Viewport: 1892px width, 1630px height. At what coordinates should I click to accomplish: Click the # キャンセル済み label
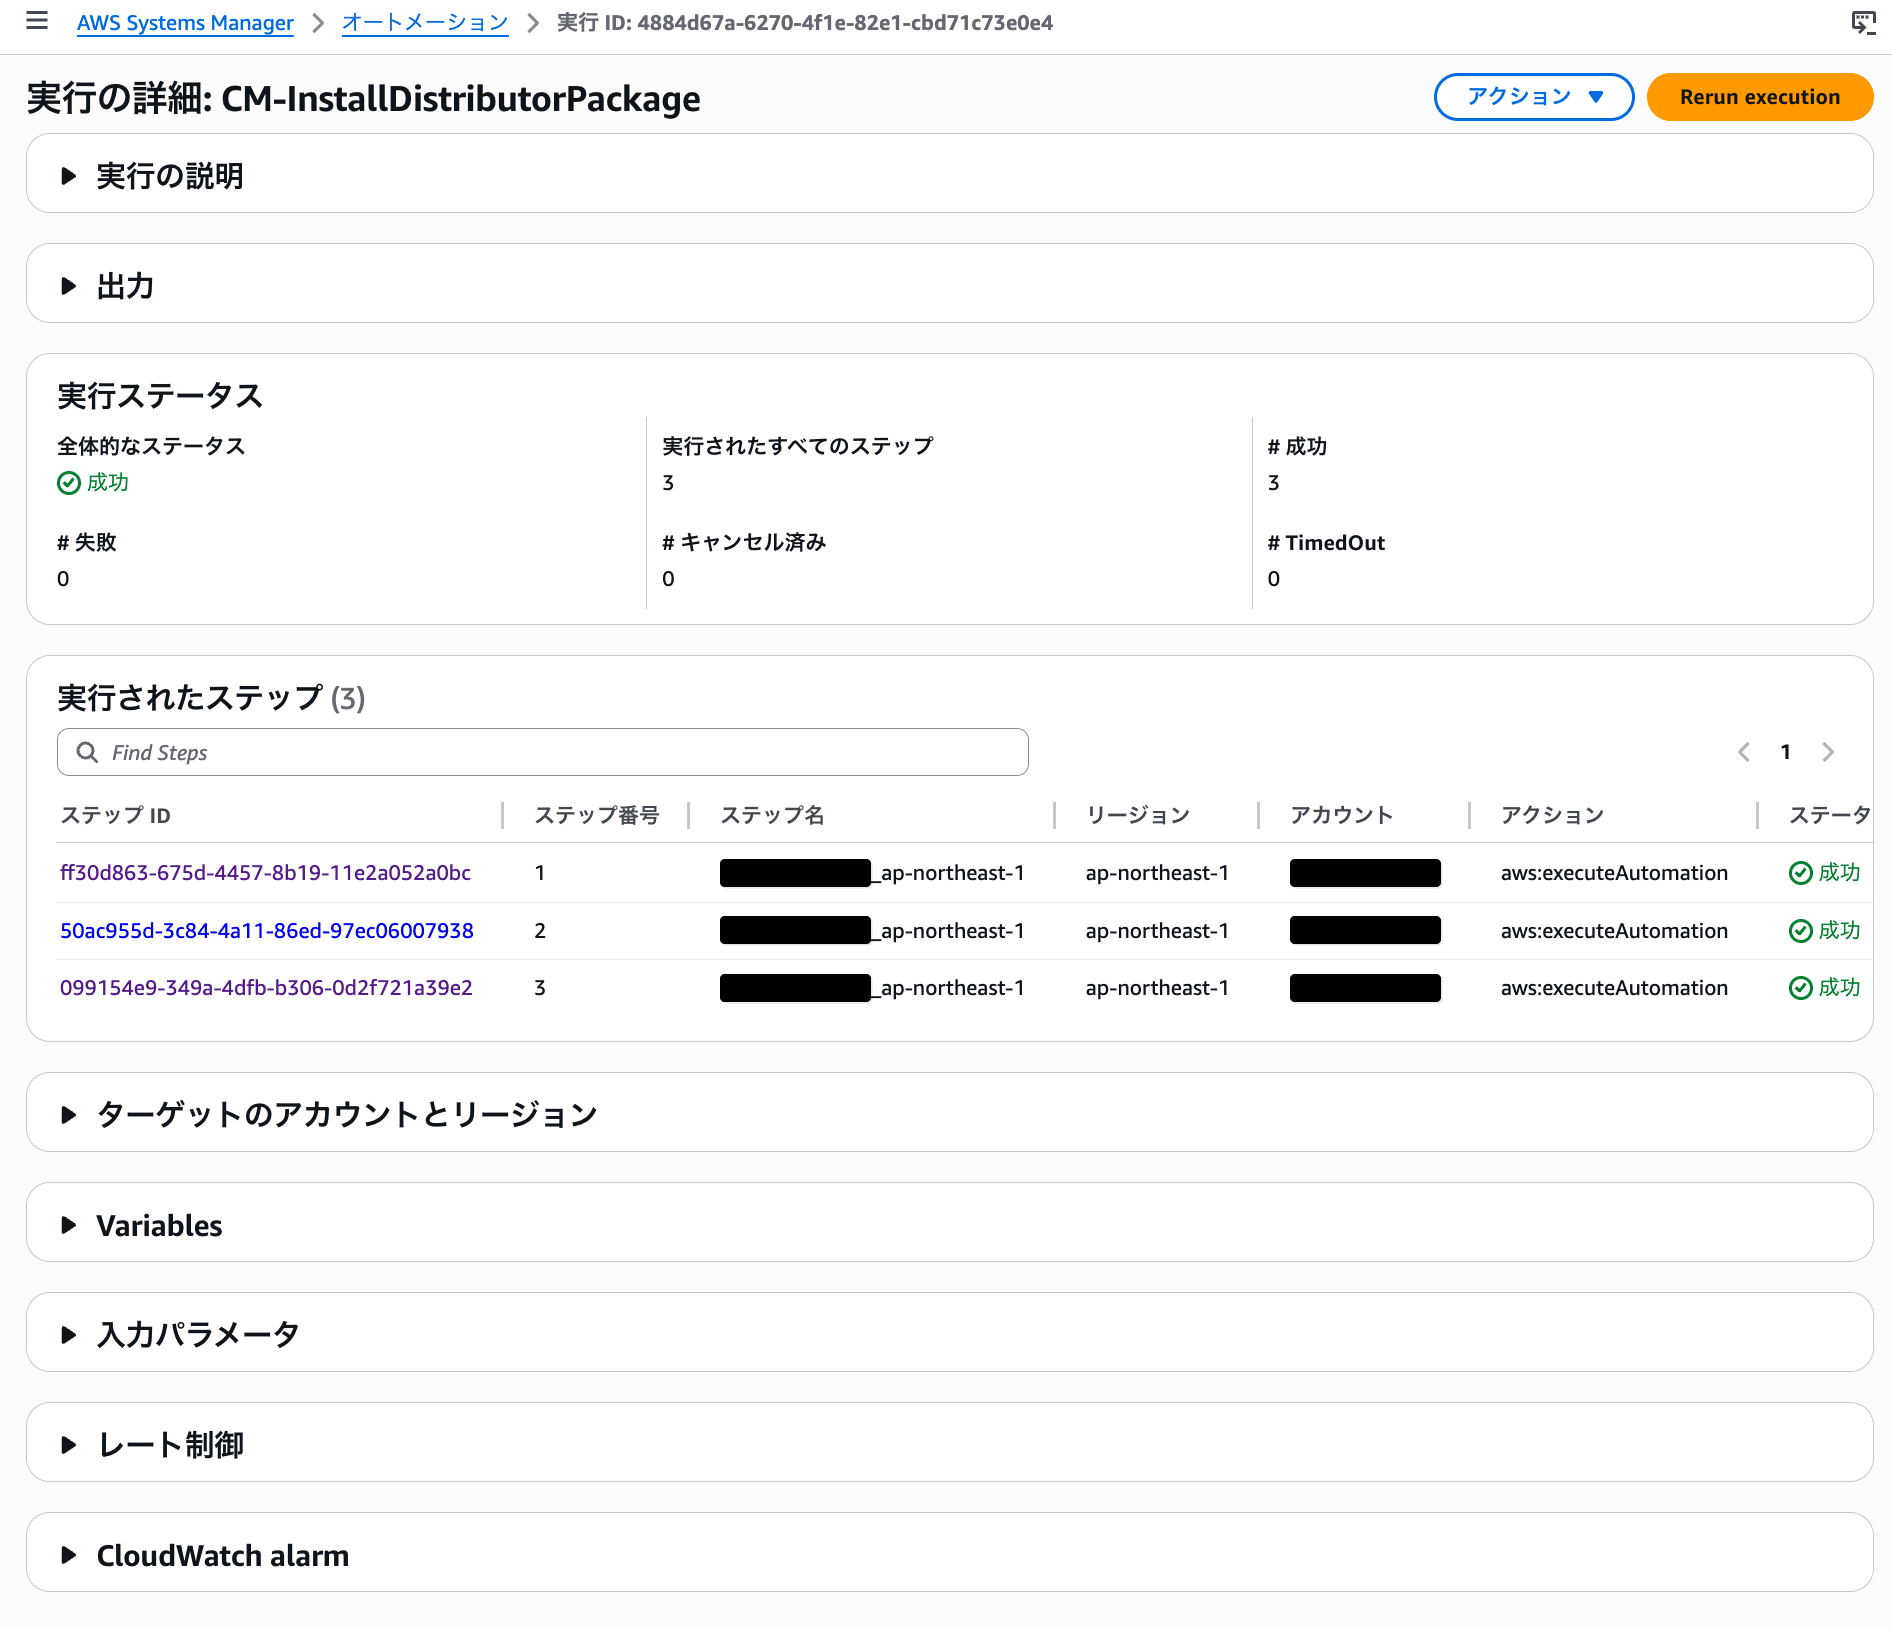point(744,543)
